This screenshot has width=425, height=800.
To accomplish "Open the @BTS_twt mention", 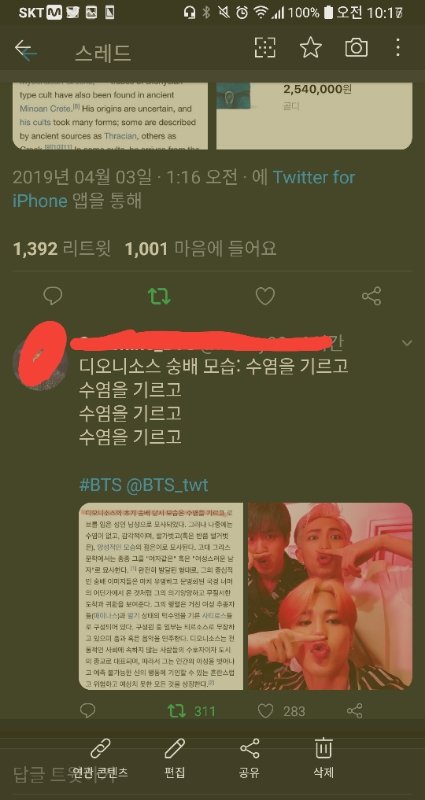I will click(x=167, y=485).
